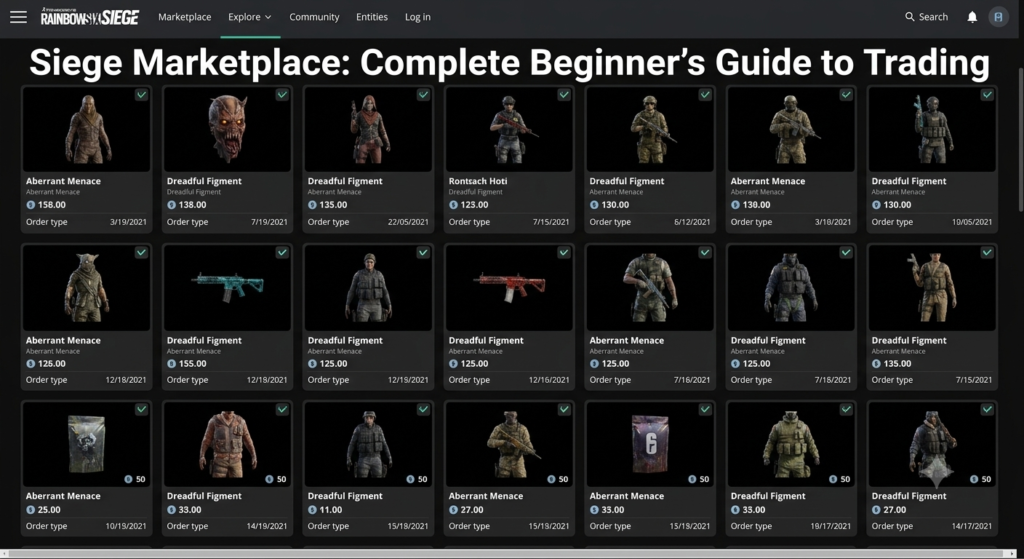This screenshot has height=559, width=1024.
Task: Toggle checkmark on demon mask 138.00 card
Action: click(x=282, y=95)
